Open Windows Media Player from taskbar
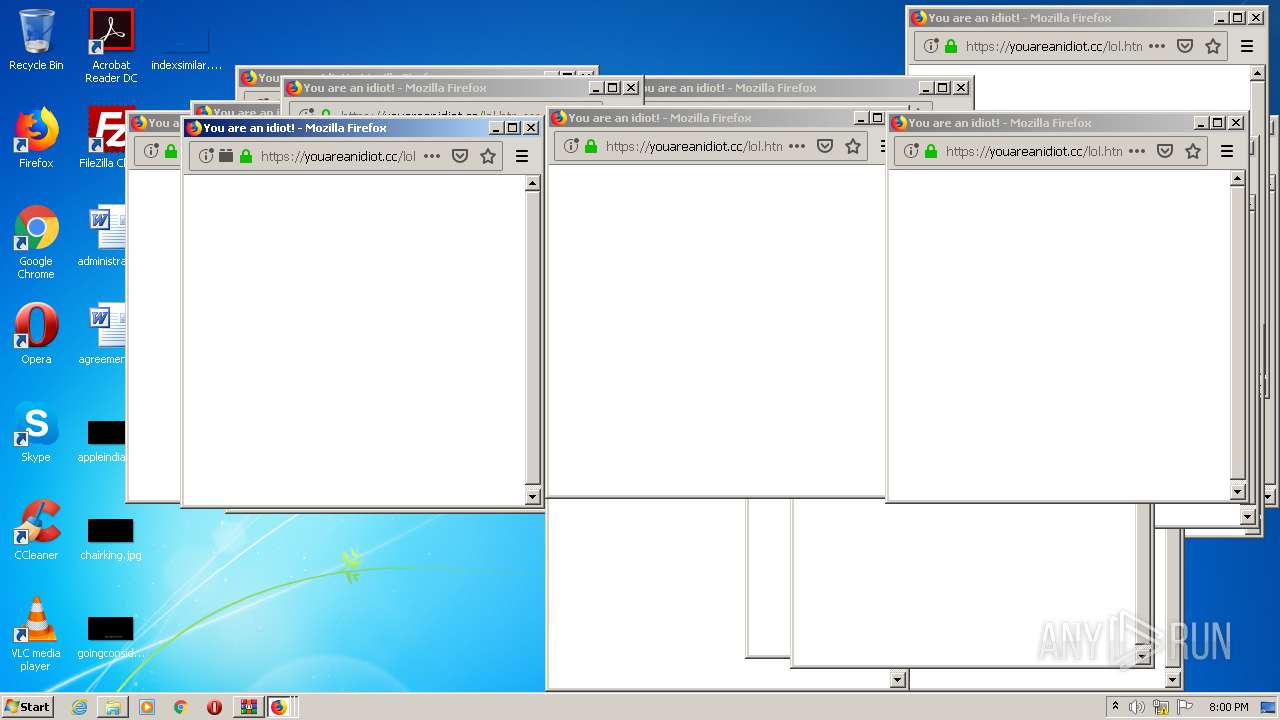The height and width of the screenshot is (720, 1280). (147, 707)
